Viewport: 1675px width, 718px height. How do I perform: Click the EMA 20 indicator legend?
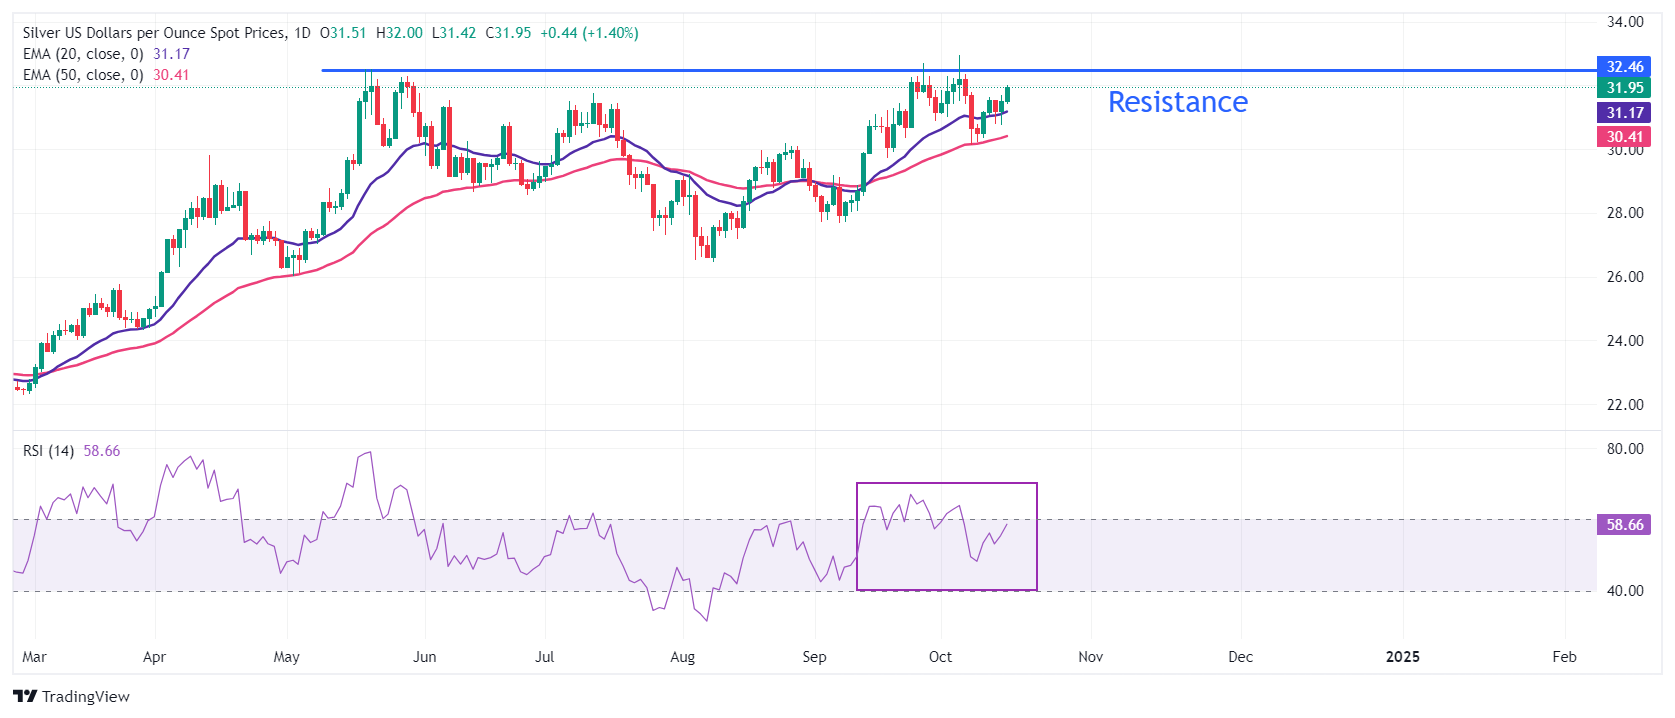[83, 54]
